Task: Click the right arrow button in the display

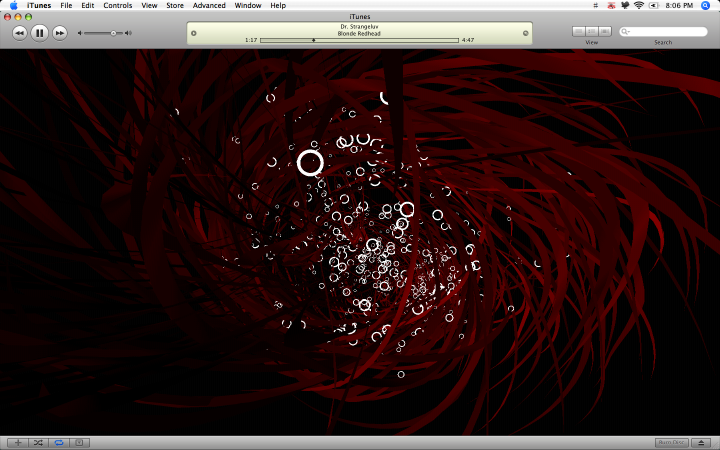Action: [525, 33]
